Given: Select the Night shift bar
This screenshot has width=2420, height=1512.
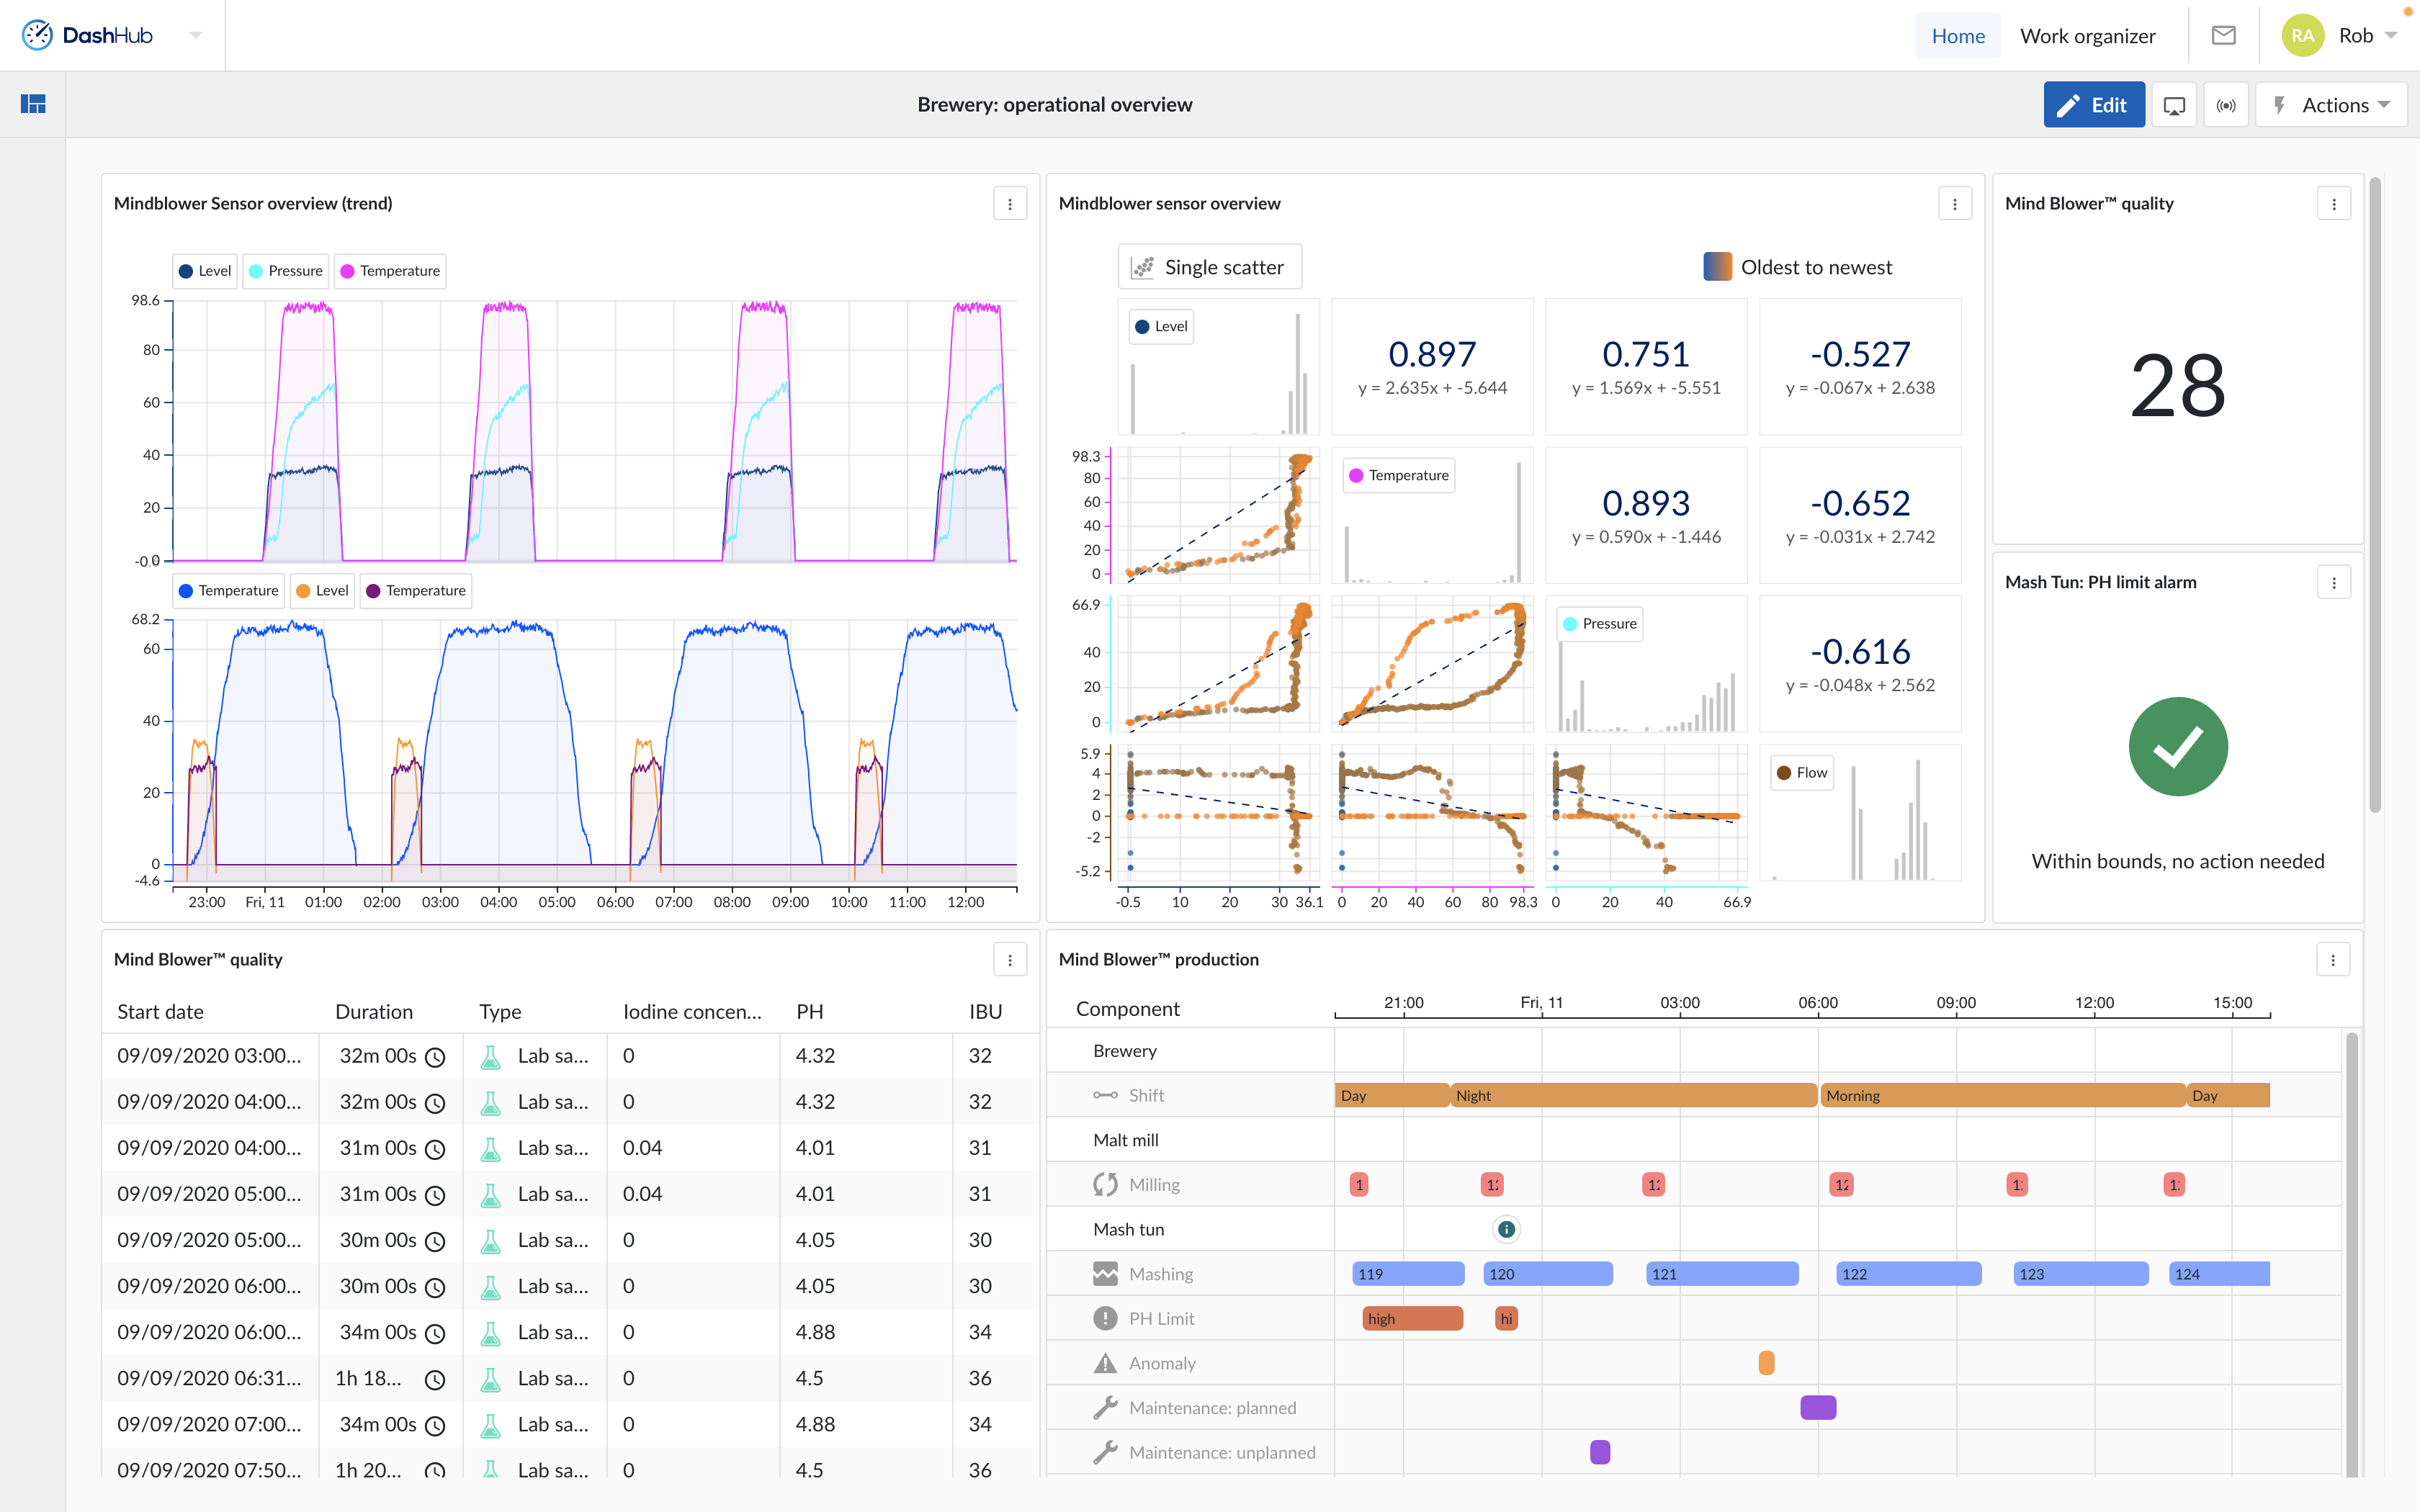Looking at the screenshot, I should click(x=1633, y=1095).
